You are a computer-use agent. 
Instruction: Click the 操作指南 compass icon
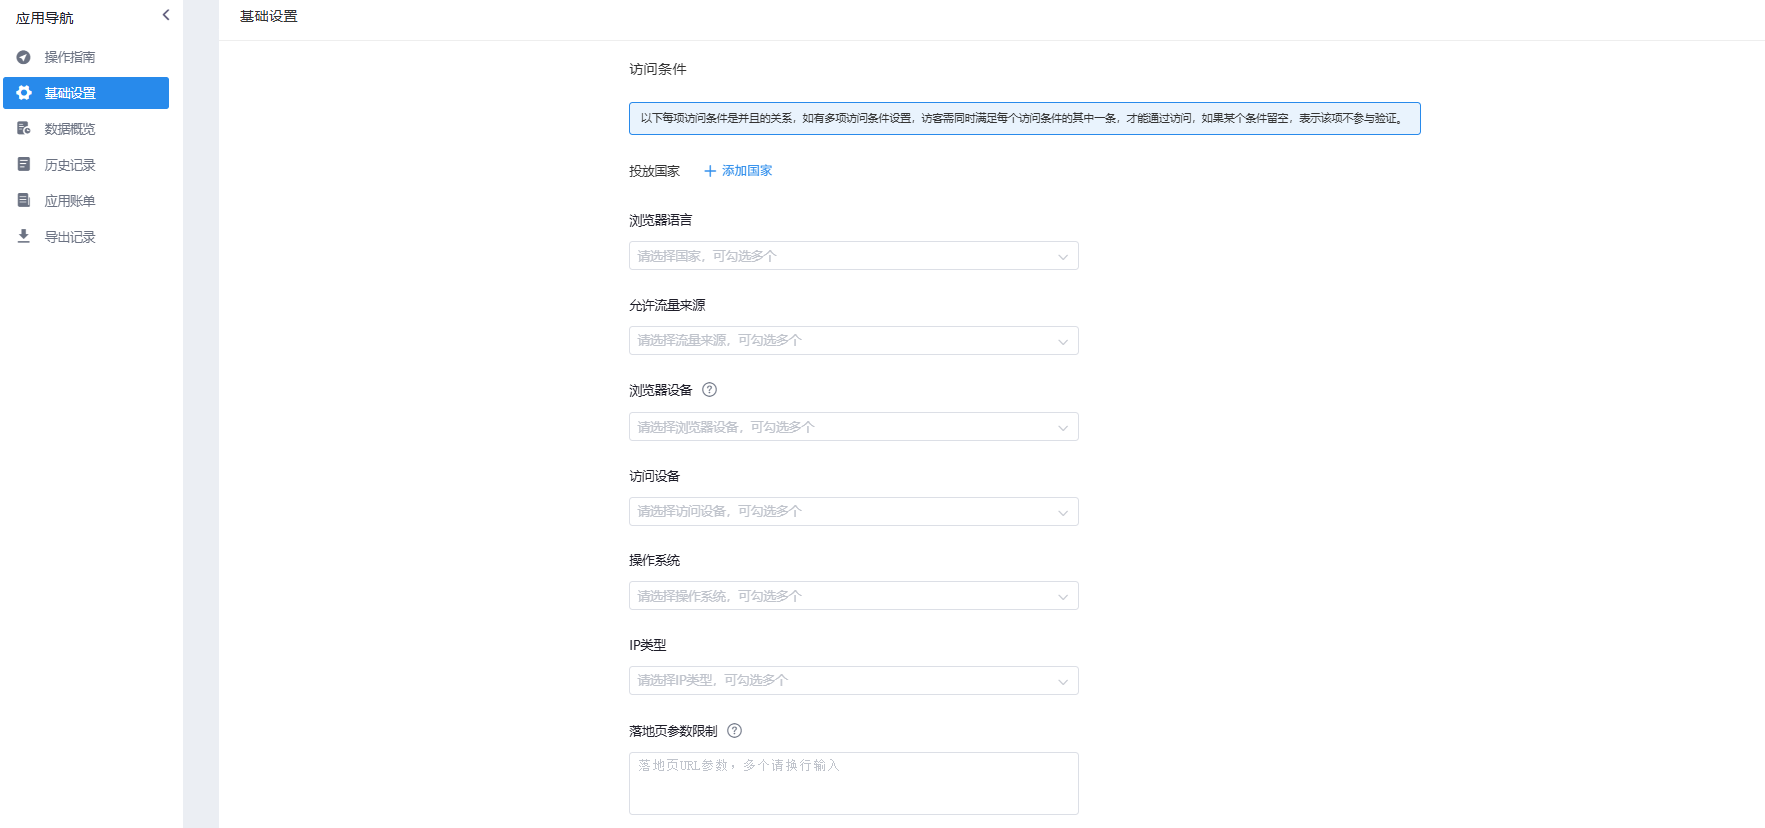pyautogui.click(x=23, y=57)
